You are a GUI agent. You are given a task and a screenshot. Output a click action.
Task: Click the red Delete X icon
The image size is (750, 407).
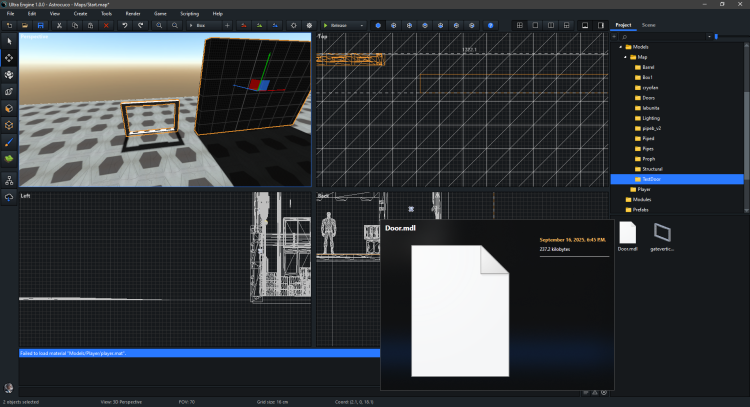point(106,24)
